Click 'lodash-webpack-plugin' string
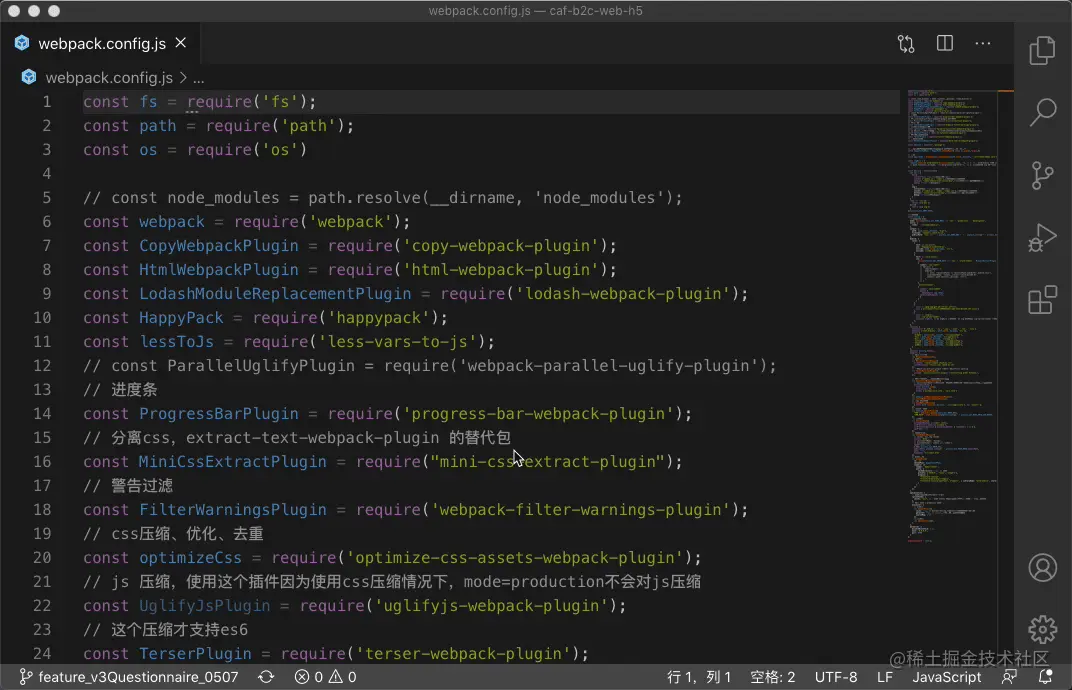This screenshot has height=690, width=1072. pyautogui.click(x=623, y=294)
